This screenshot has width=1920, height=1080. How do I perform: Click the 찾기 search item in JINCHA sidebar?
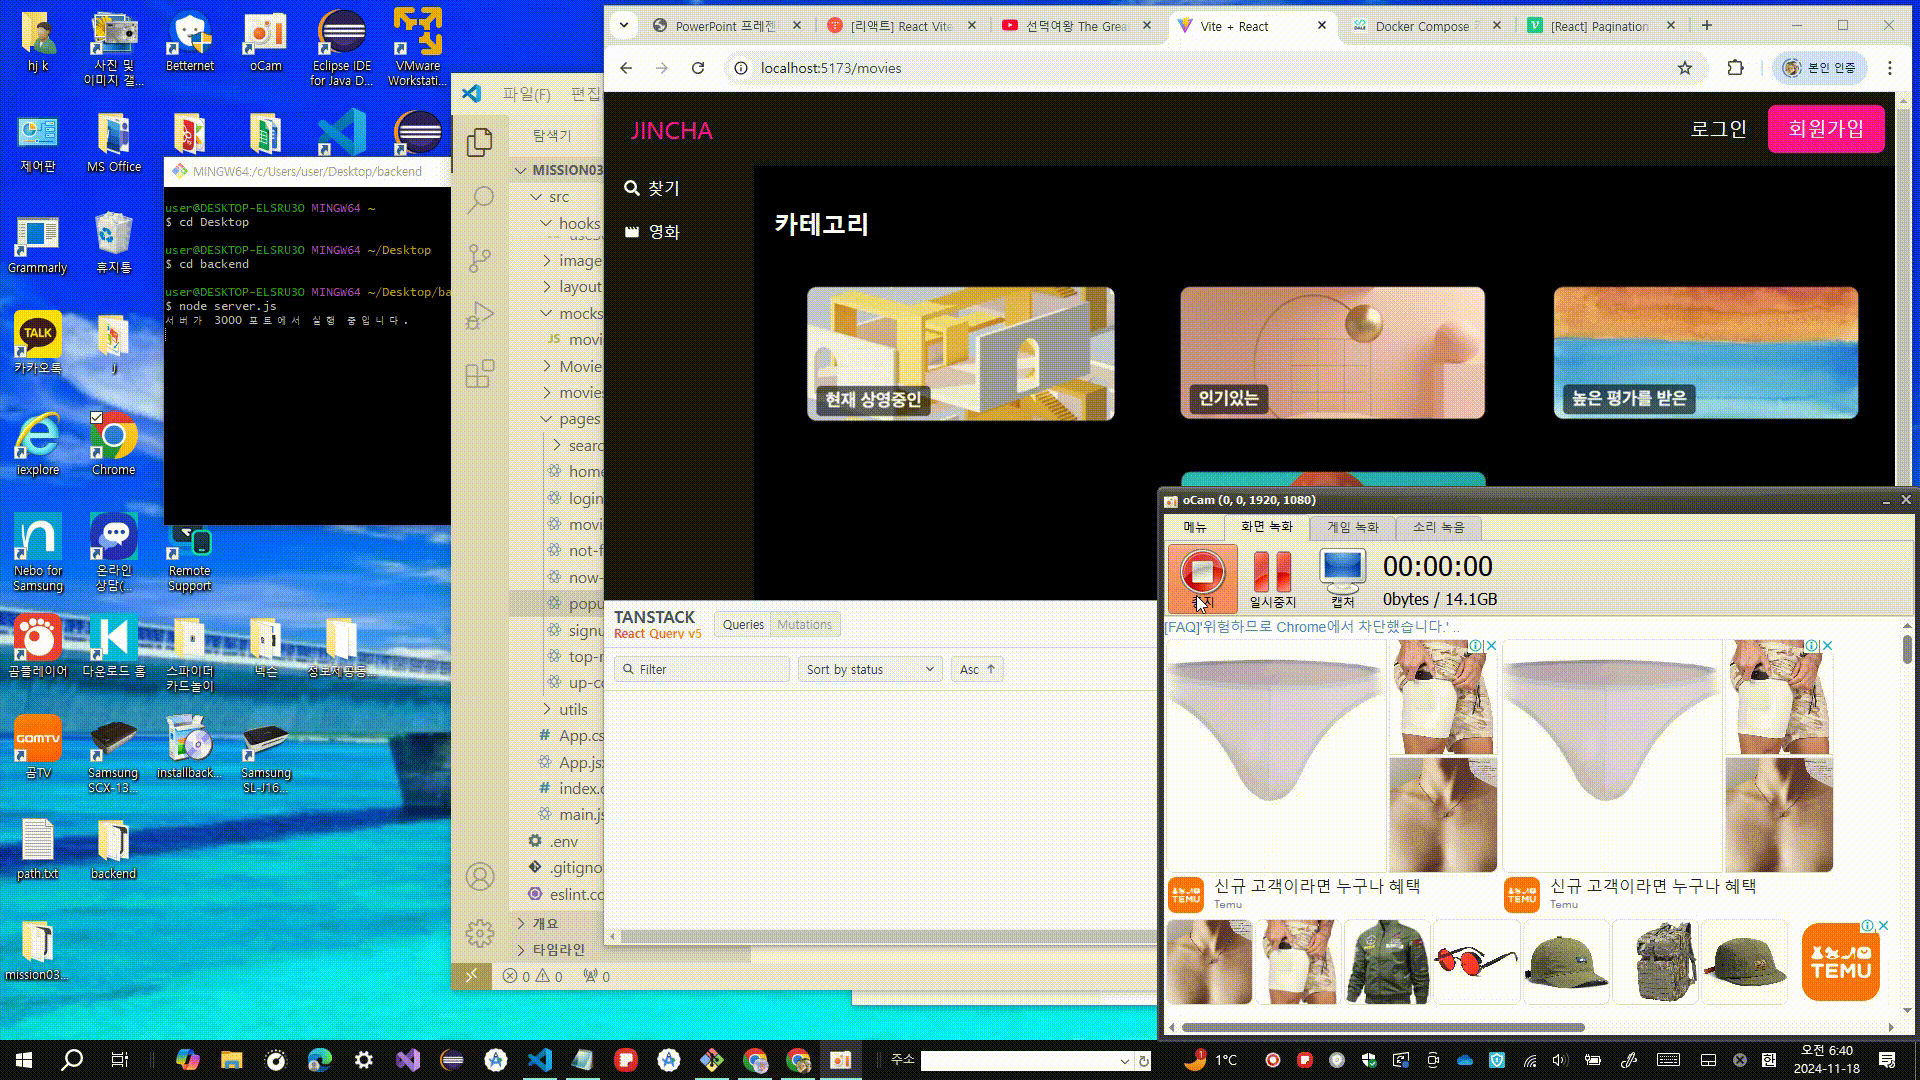[652, 188]
